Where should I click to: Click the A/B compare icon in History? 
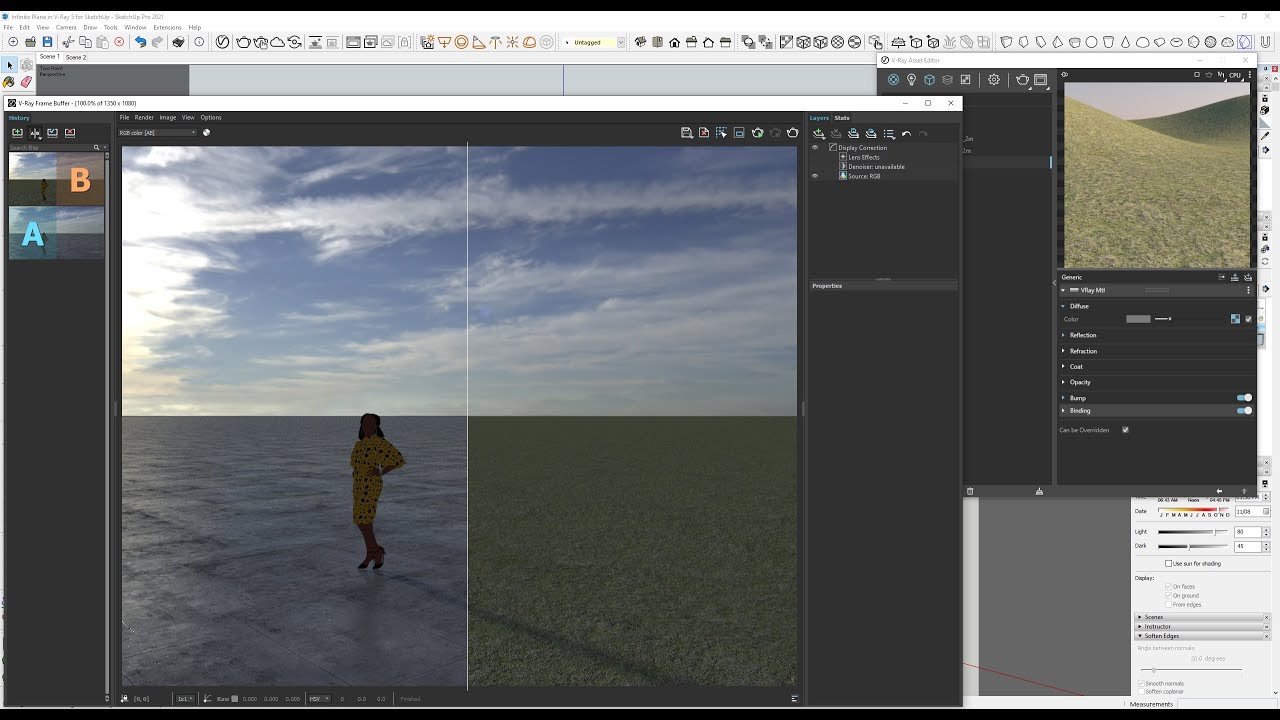pos(35,132)
